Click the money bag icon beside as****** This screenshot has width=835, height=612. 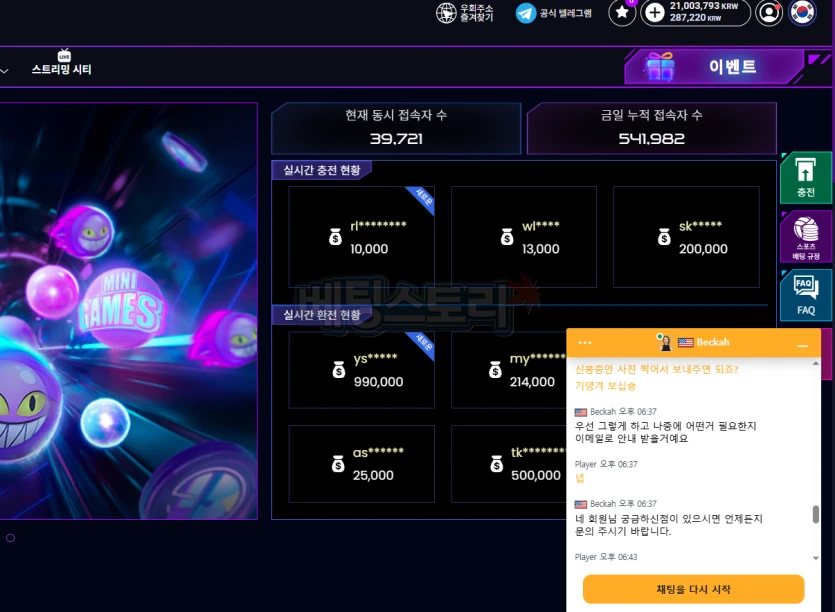pyautogui.click(x=338, y=463)
